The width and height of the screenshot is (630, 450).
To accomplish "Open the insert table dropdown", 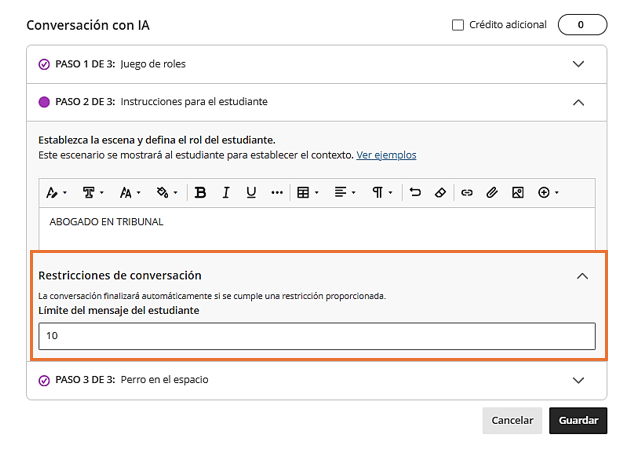I will click(308, 192).
